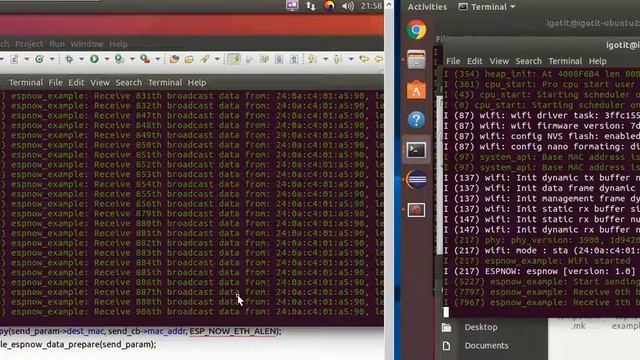Viewport: 640px width, 360px height.
Task: Click the open task folder icon with pencil
Action: click(189, 60)
